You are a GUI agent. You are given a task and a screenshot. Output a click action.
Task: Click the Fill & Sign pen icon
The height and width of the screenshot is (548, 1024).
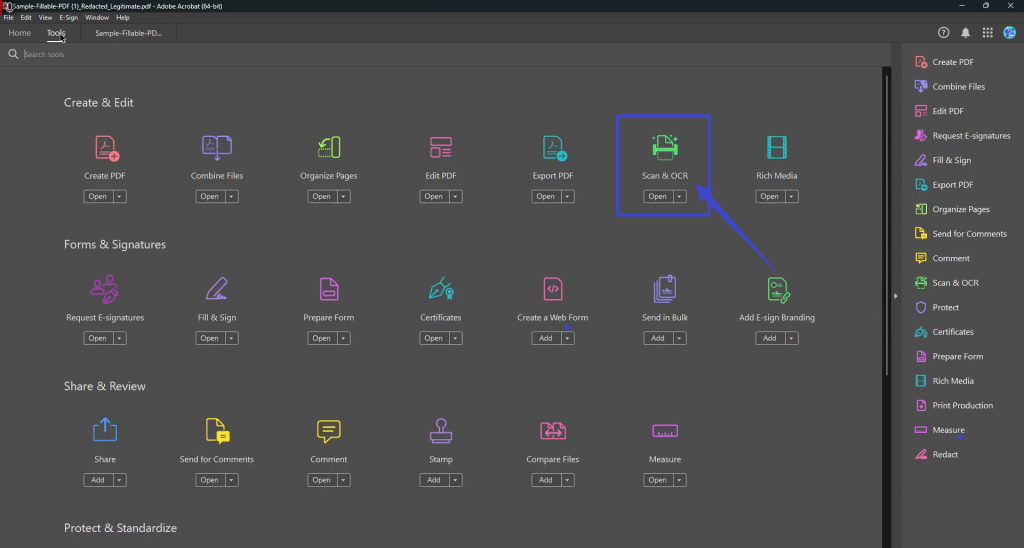tap(217, 289)
